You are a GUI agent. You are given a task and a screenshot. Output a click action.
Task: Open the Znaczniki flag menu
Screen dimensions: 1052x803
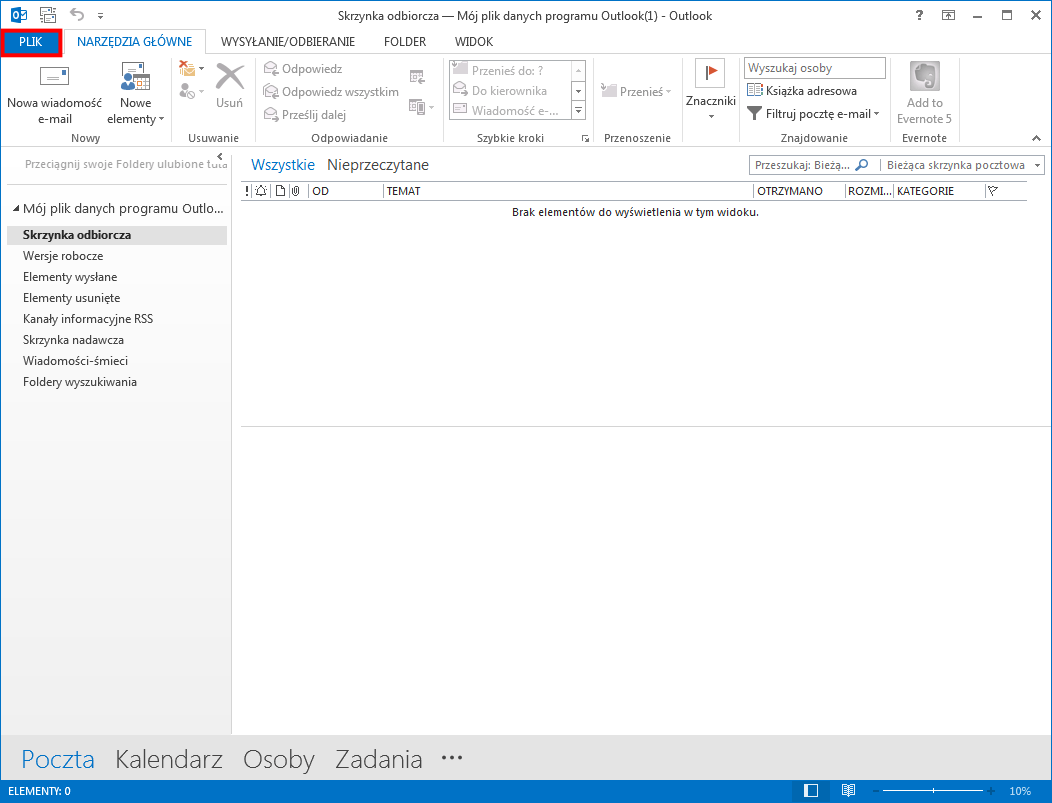click(711, 91)
